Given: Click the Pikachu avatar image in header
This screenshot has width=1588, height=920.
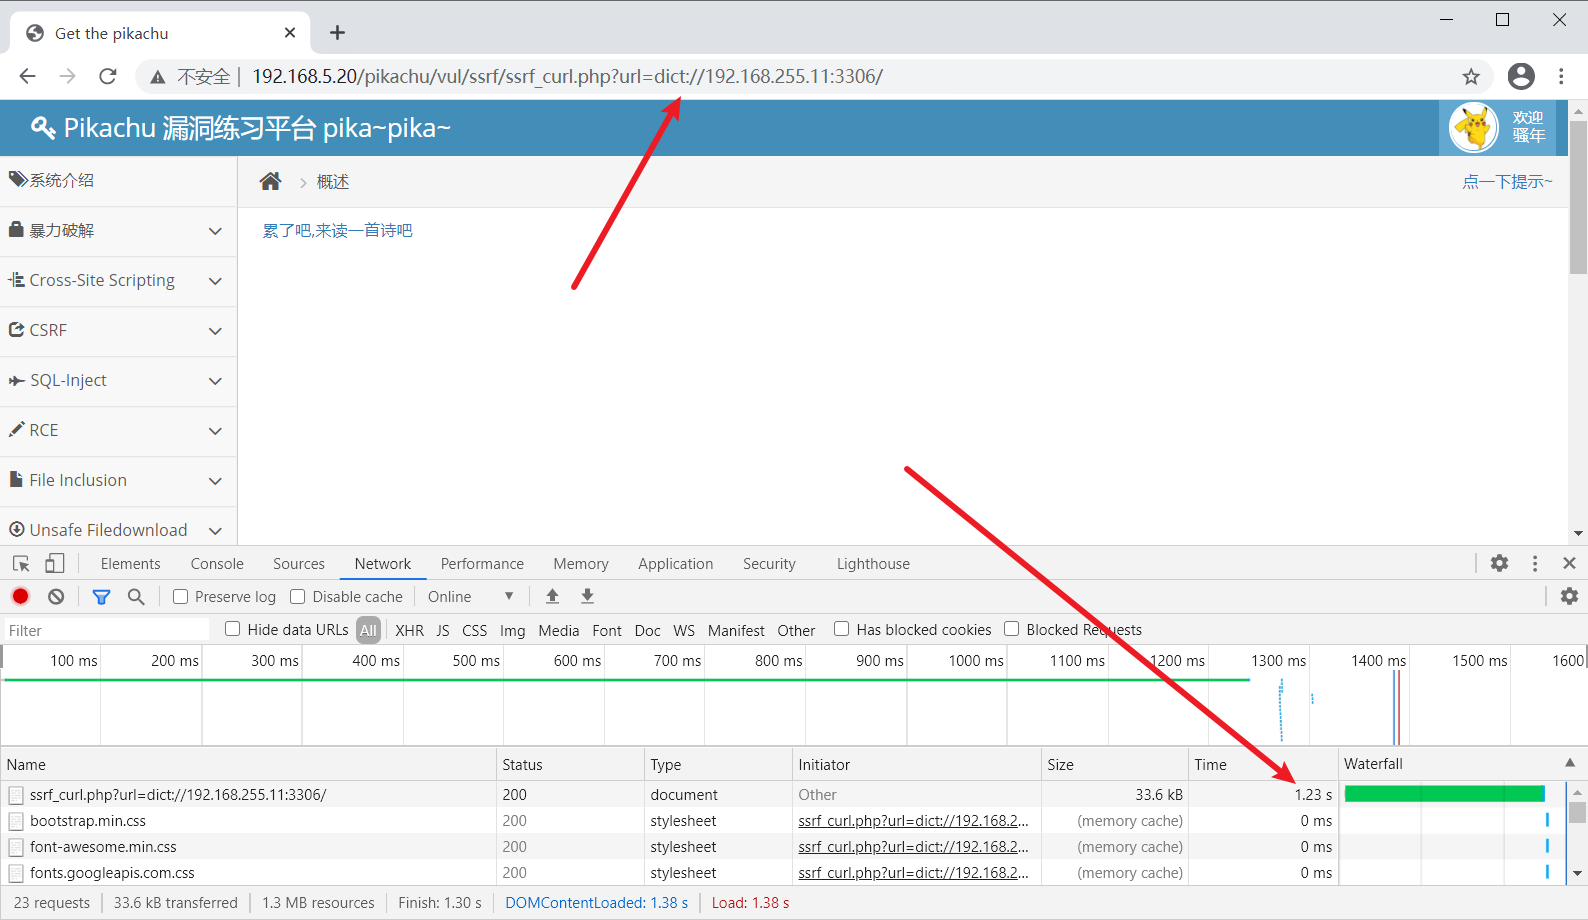Looking at the screenshot, I should coord(1474,127).
